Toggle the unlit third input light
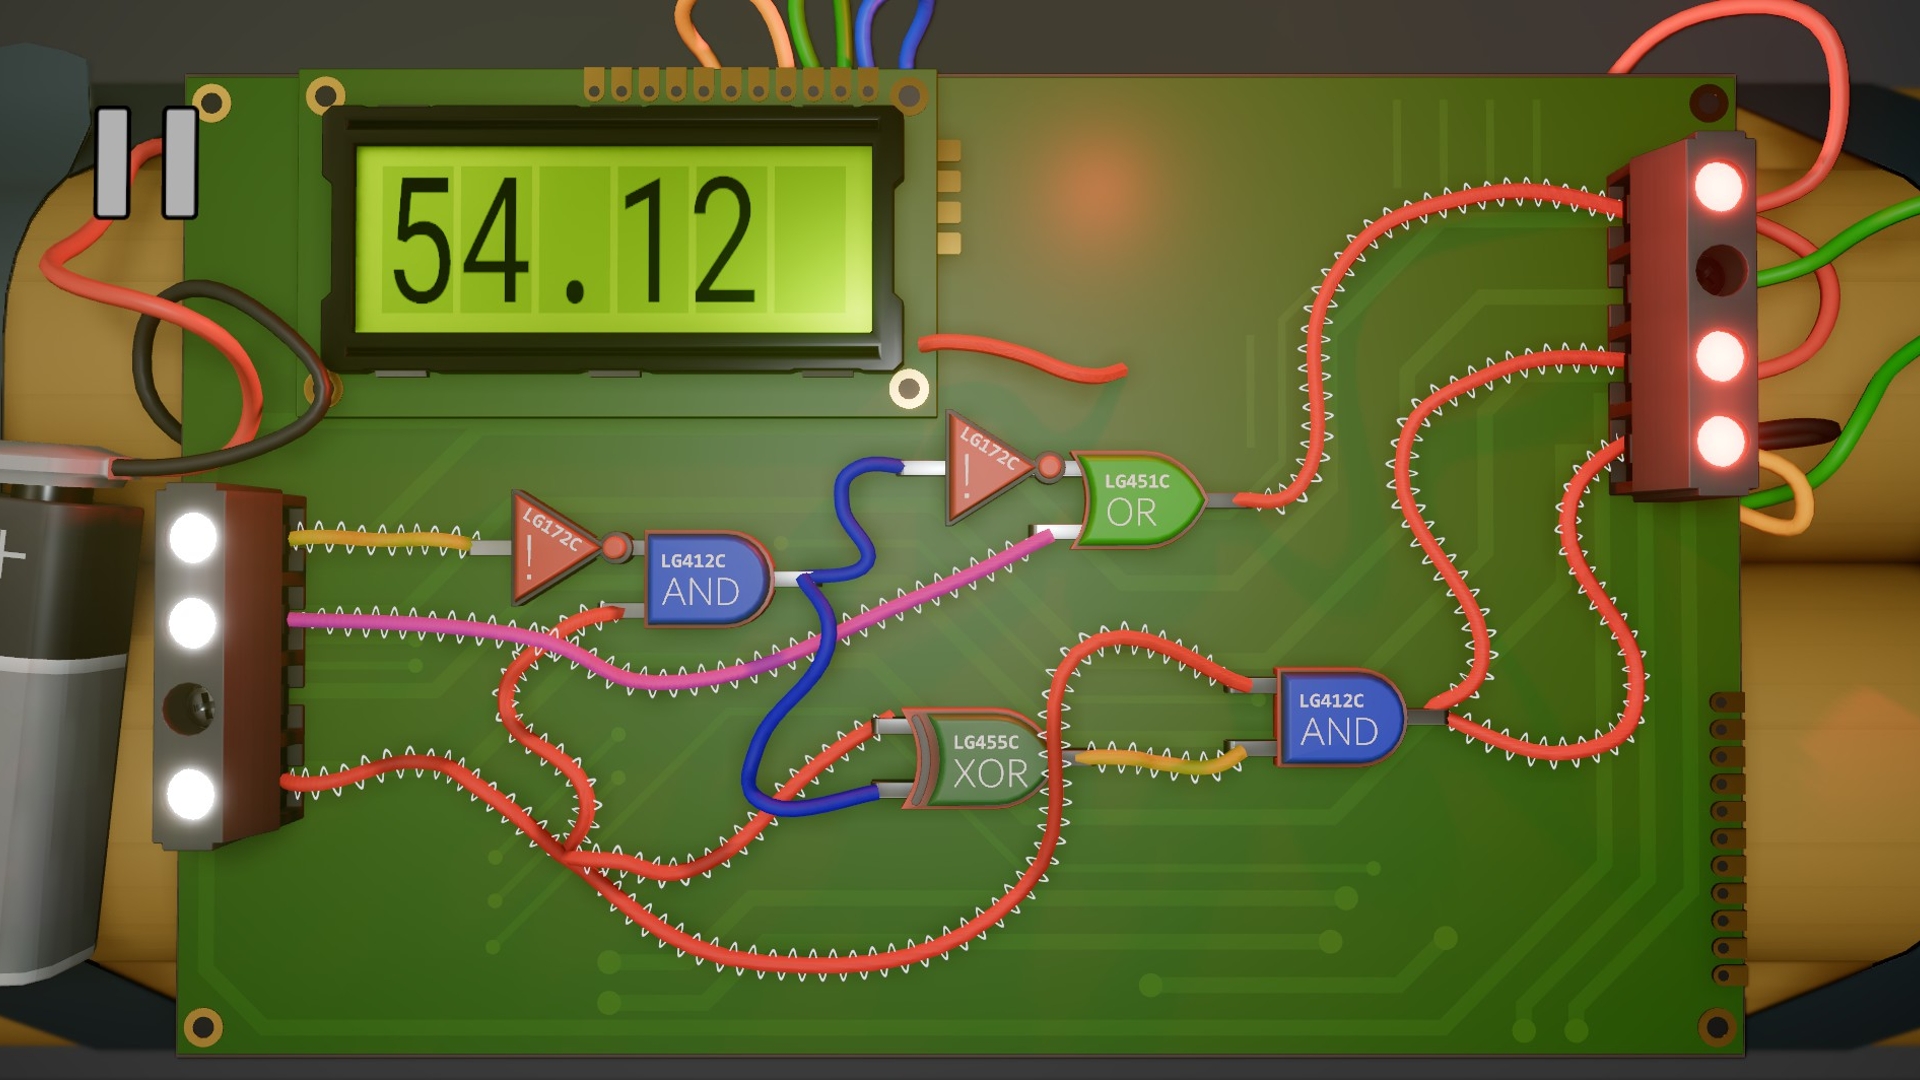Image resolution: width=1920 pixels, height=1080 pixels. tap(190, 706)
